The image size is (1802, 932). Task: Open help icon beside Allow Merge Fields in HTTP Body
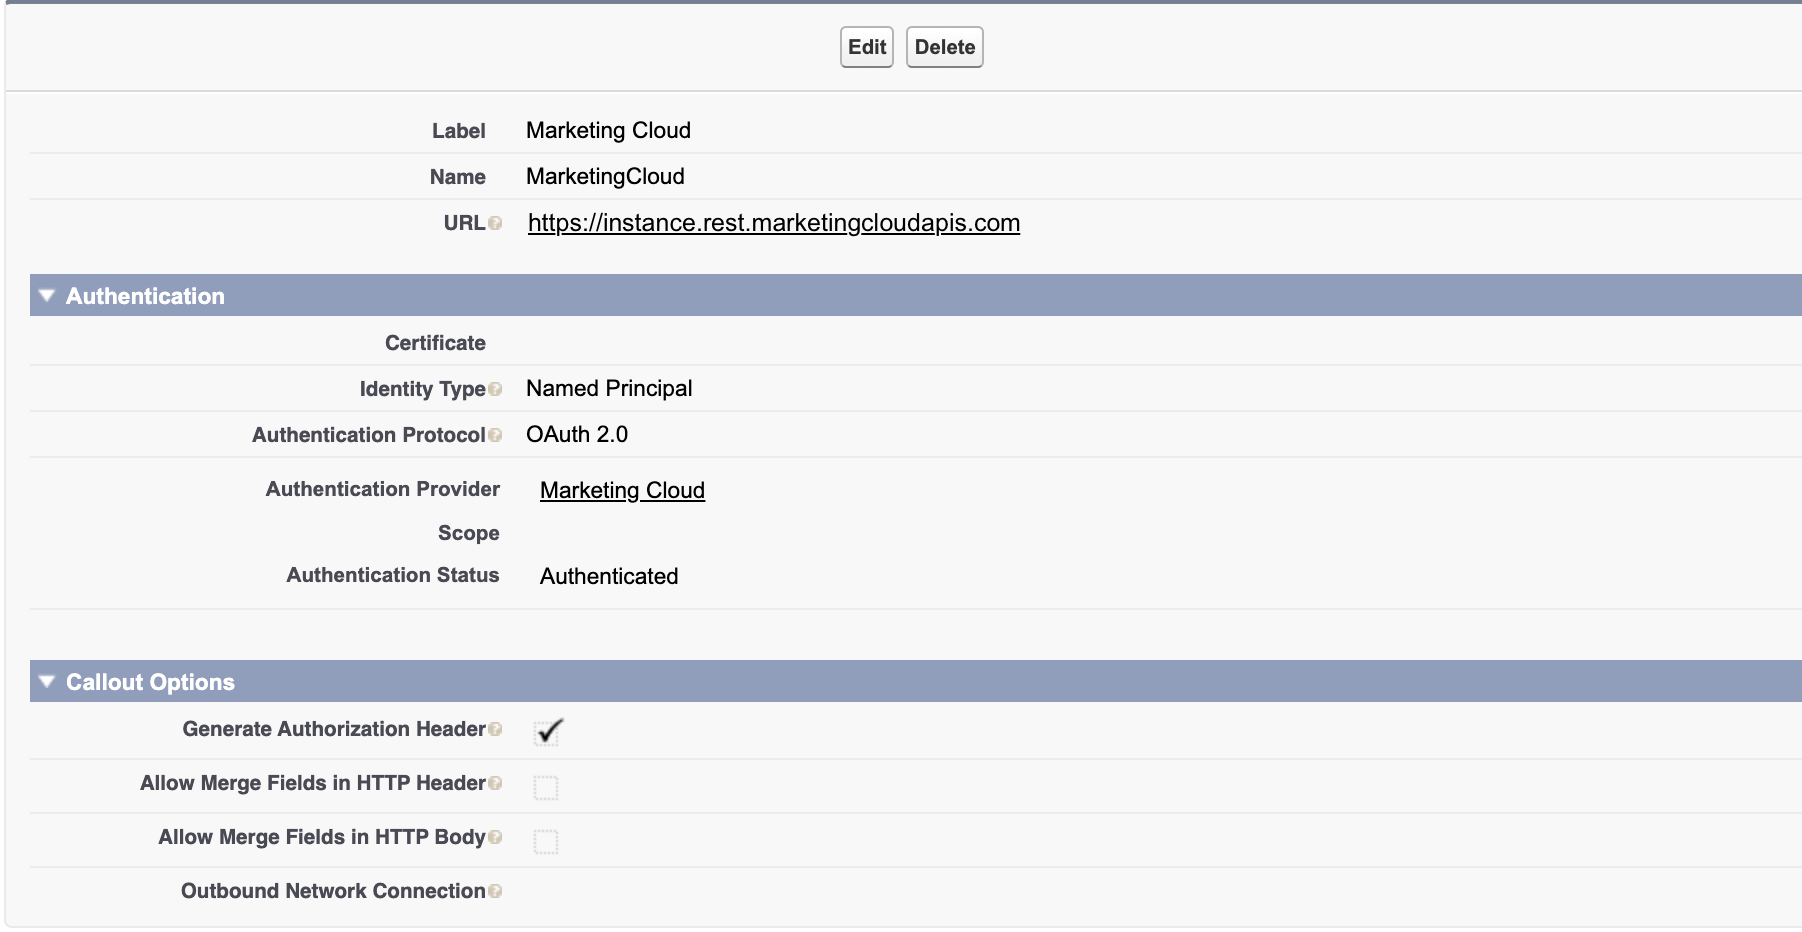[495, 838]
